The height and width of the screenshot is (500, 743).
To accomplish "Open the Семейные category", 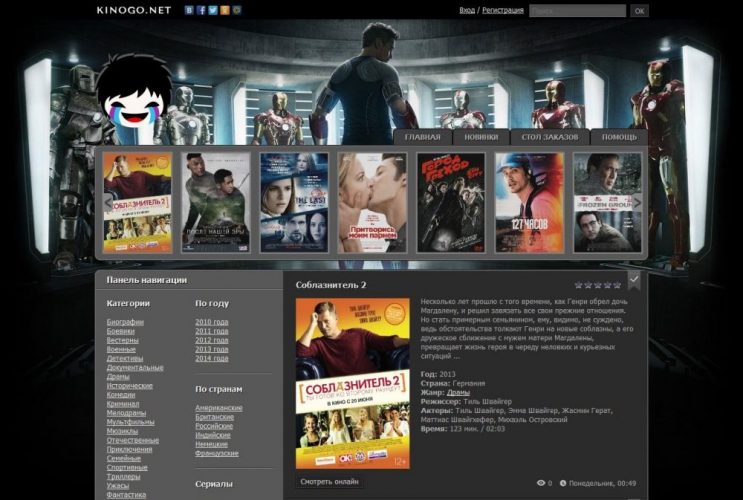I will (124, 458).
